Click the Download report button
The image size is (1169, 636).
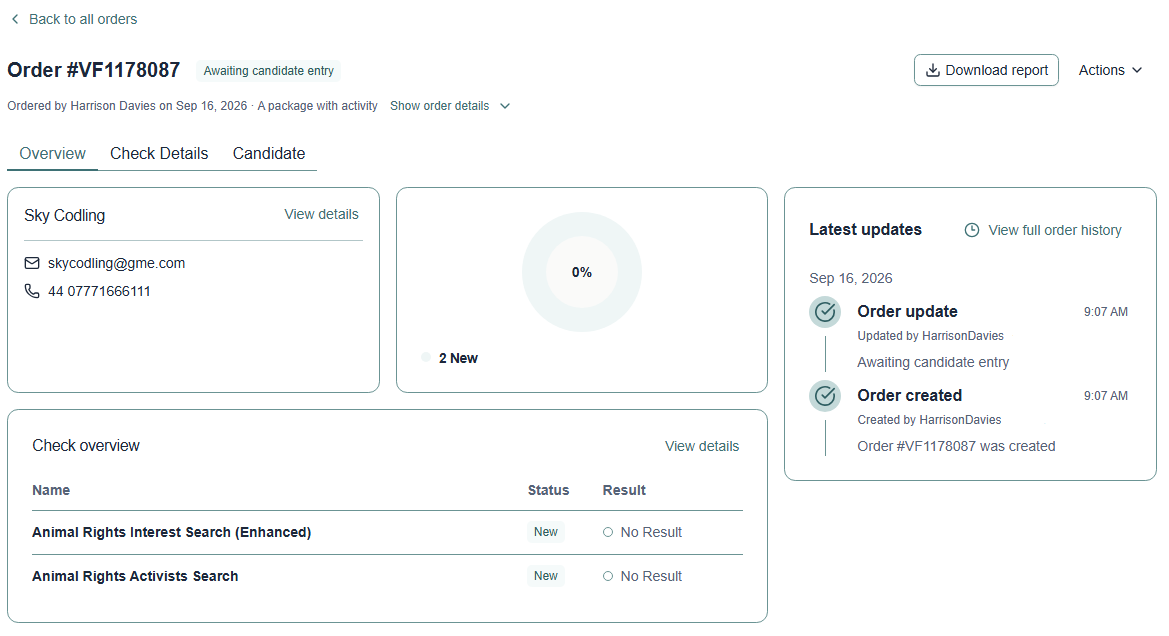pos(986,70)
